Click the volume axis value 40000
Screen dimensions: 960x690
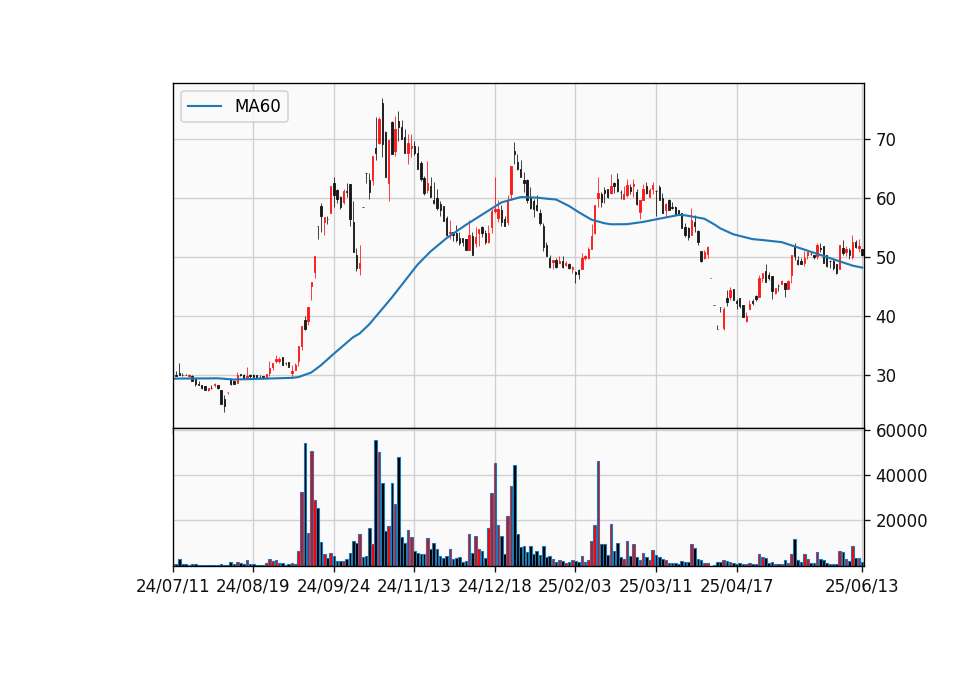point(901,476)
